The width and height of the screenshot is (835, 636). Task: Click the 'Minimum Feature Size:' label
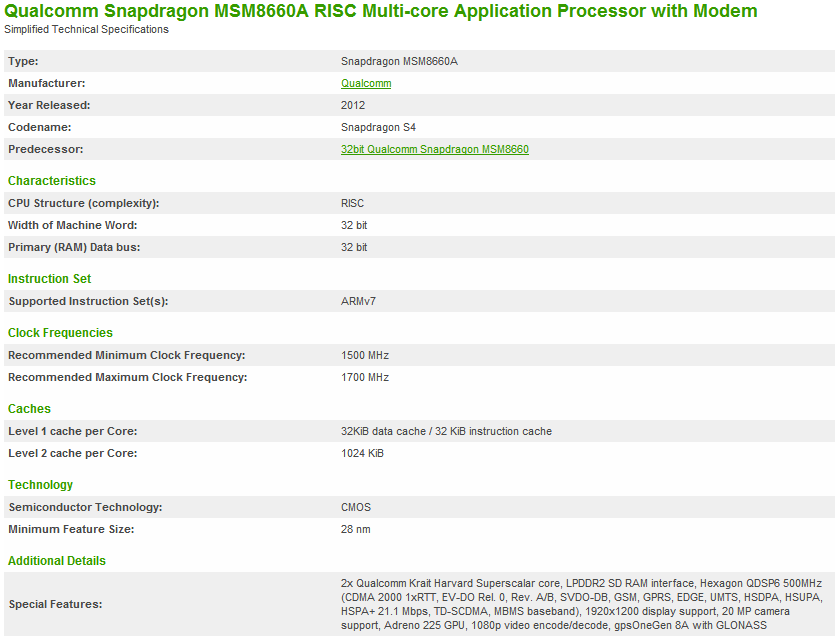[71, 529]
